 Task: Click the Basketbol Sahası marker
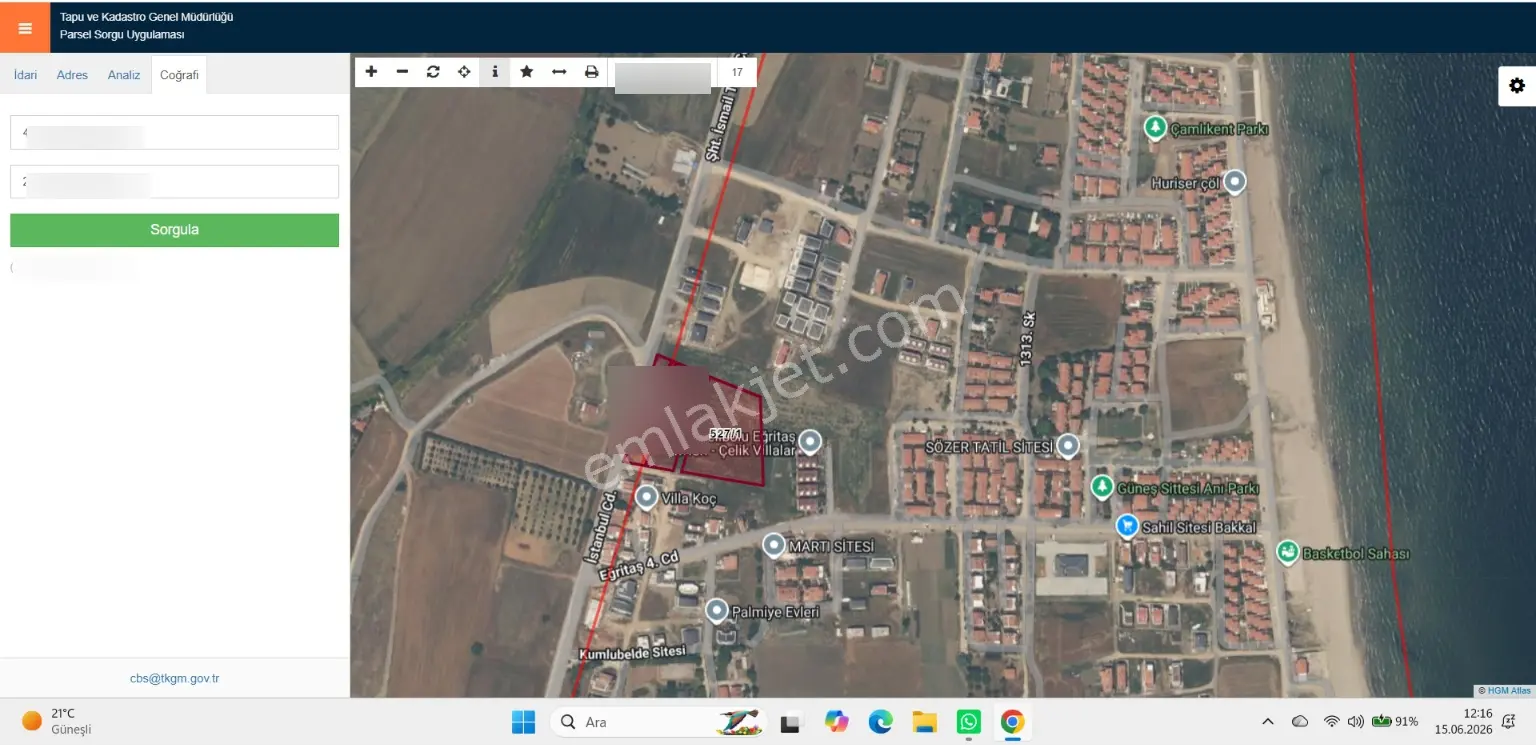[x=1287, y=552]
